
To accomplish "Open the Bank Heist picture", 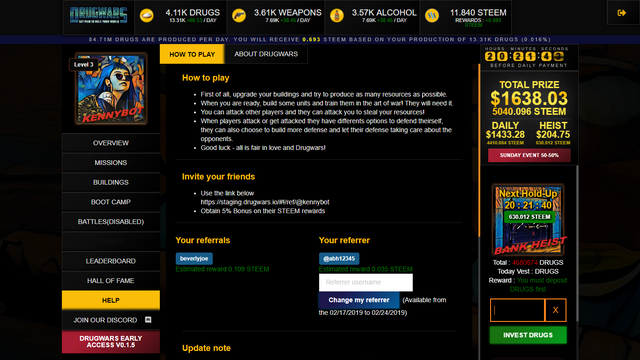I will click(x=528, y=220).
